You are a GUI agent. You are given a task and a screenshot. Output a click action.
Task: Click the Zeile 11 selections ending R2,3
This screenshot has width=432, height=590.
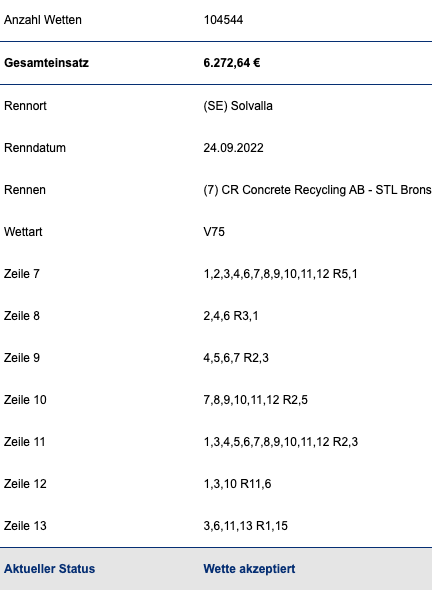tap(281, 442)
